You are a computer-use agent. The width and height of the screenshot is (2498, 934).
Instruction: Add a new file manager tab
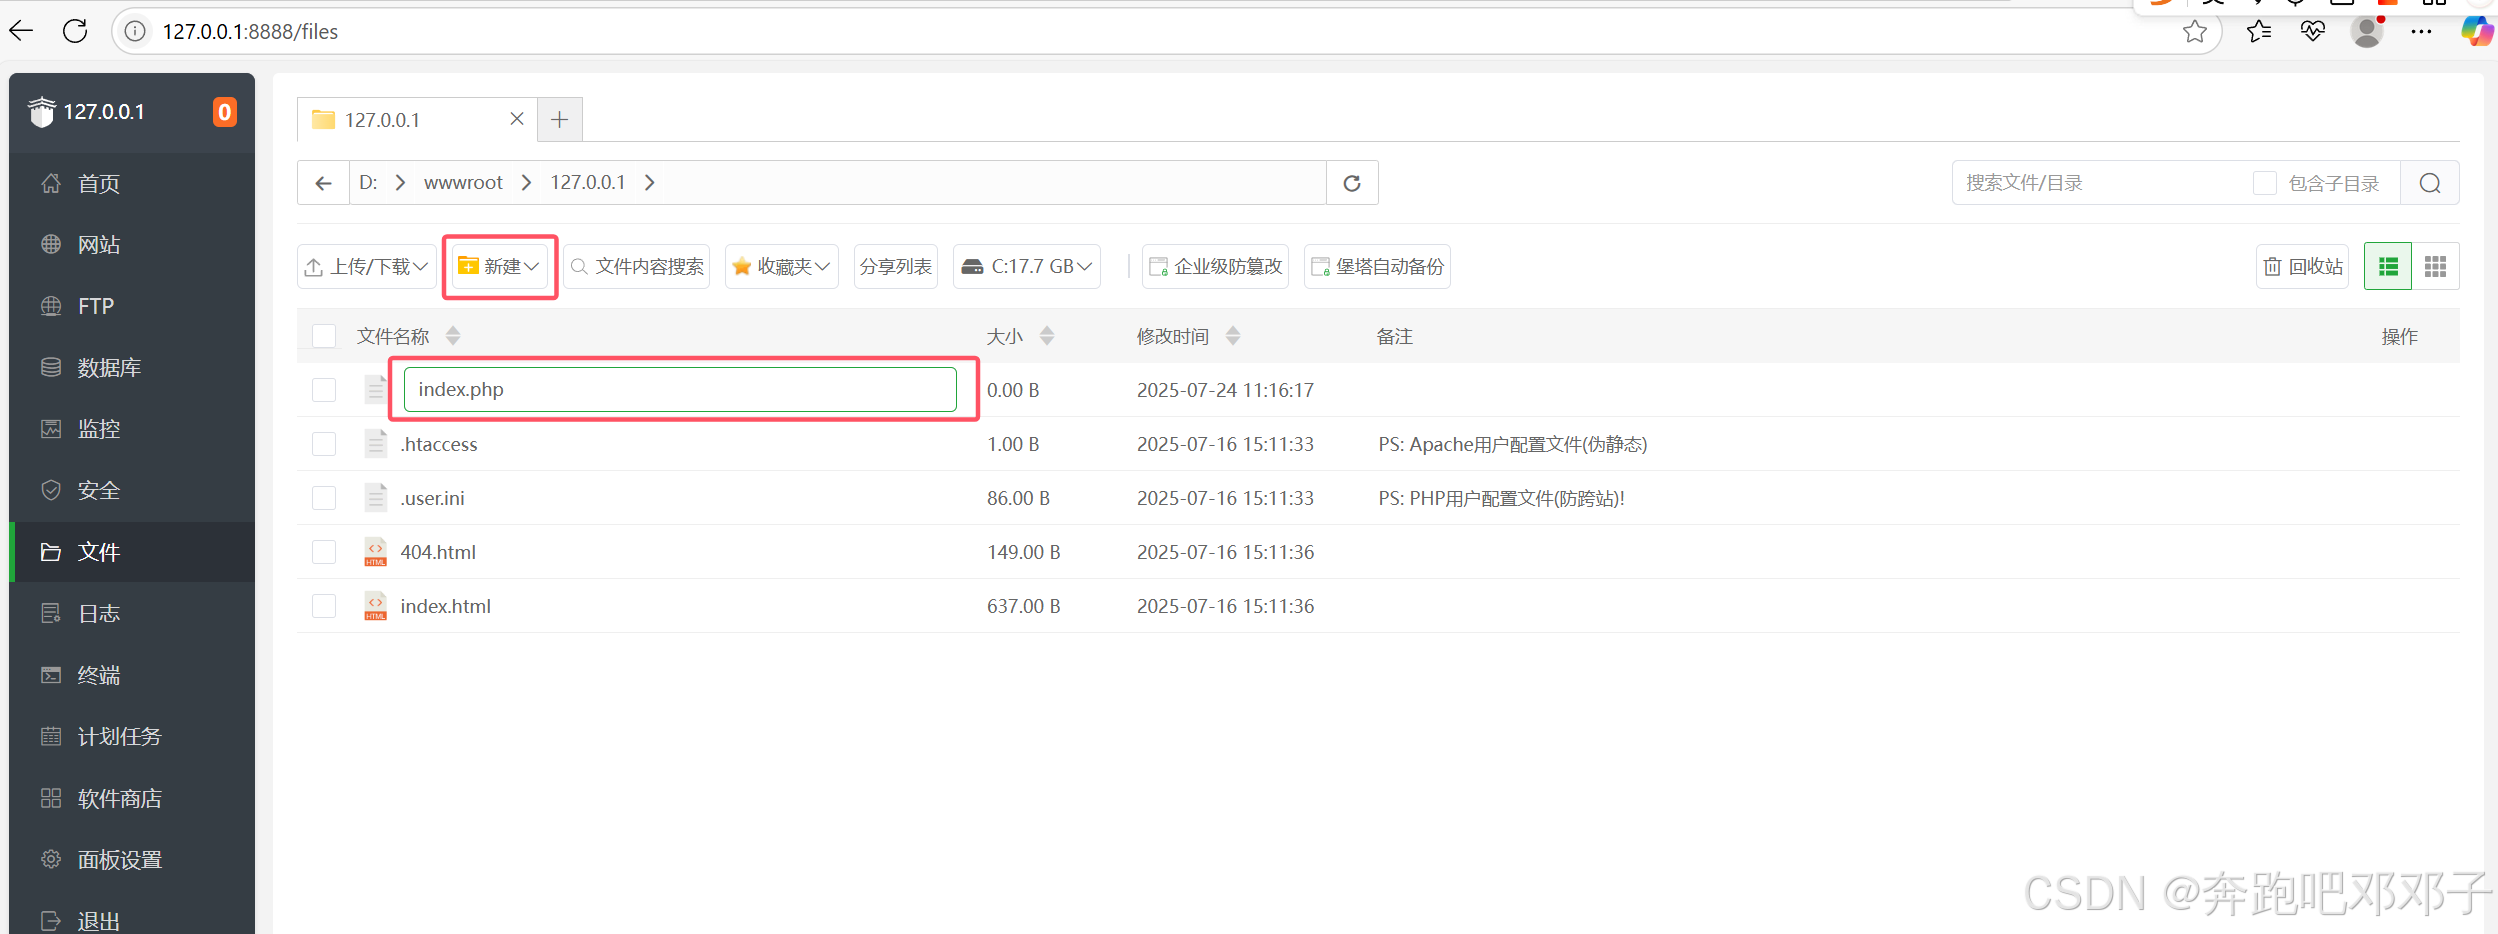click(560, 120)
